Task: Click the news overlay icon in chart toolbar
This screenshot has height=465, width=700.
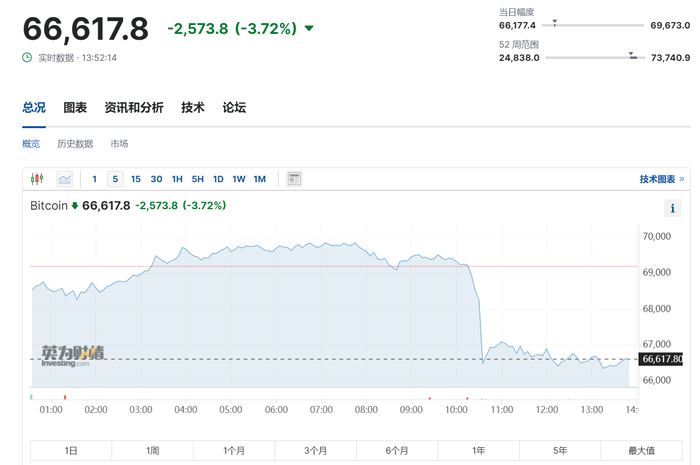Action: 294,179
